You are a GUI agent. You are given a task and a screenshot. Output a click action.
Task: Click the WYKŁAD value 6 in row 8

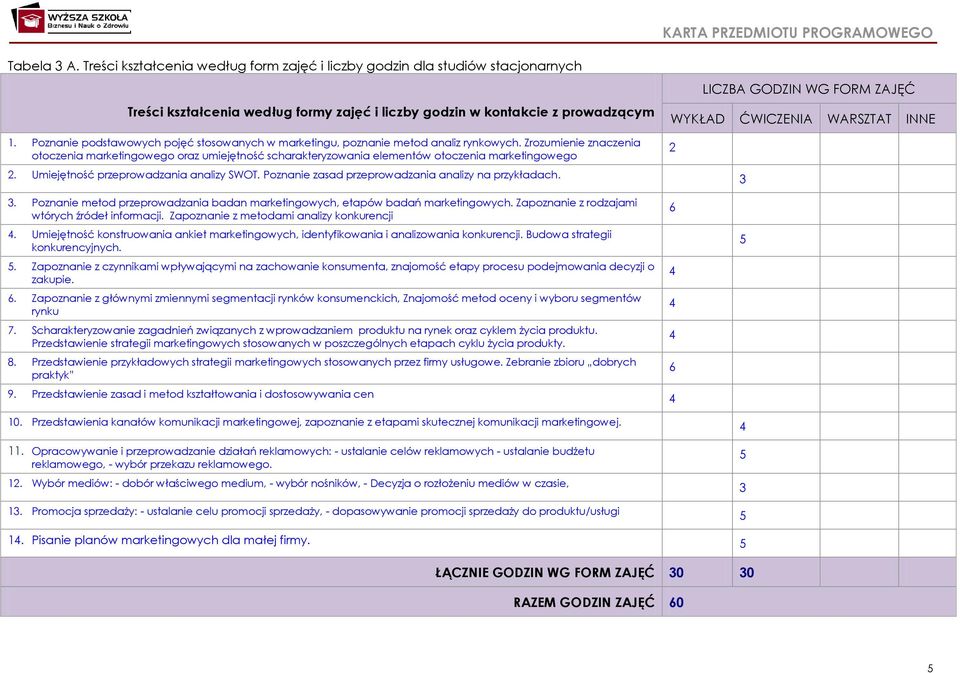coord(672,367)
